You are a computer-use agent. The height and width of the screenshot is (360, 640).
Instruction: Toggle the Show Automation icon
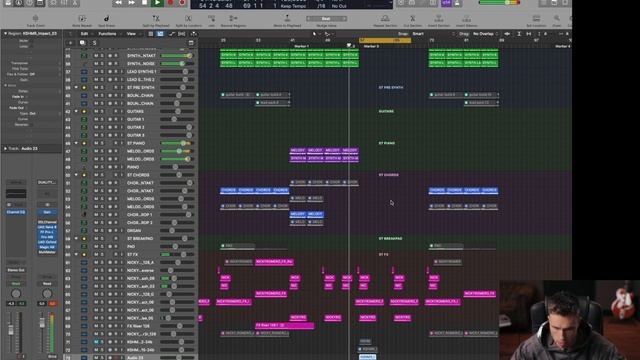click(171, 34)
